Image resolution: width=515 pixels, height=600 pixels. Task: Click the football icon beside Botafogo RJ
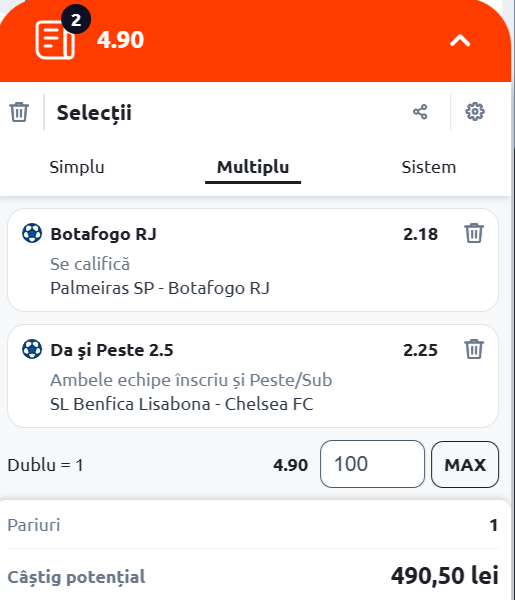[x=32, y=233]
